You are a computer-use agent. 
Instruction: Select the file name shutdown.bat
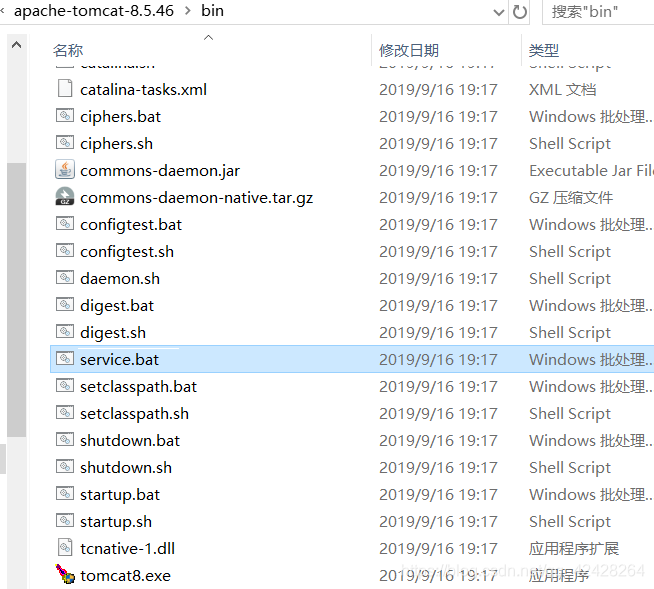(x=130, y=440)
